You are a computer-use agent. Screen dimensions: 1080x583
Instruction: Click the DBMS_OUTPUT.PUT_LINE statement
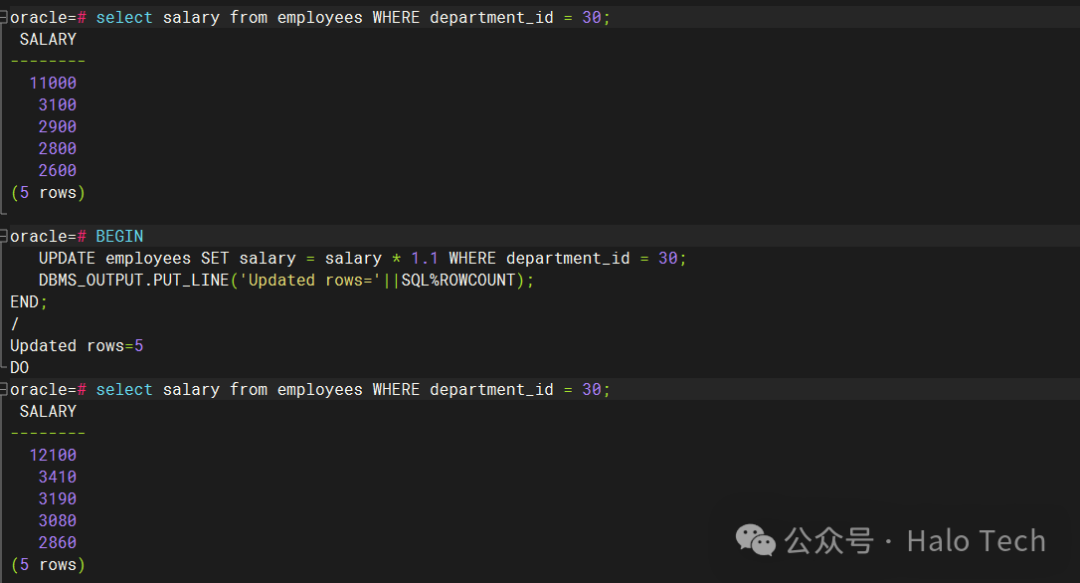click(286, 280)
